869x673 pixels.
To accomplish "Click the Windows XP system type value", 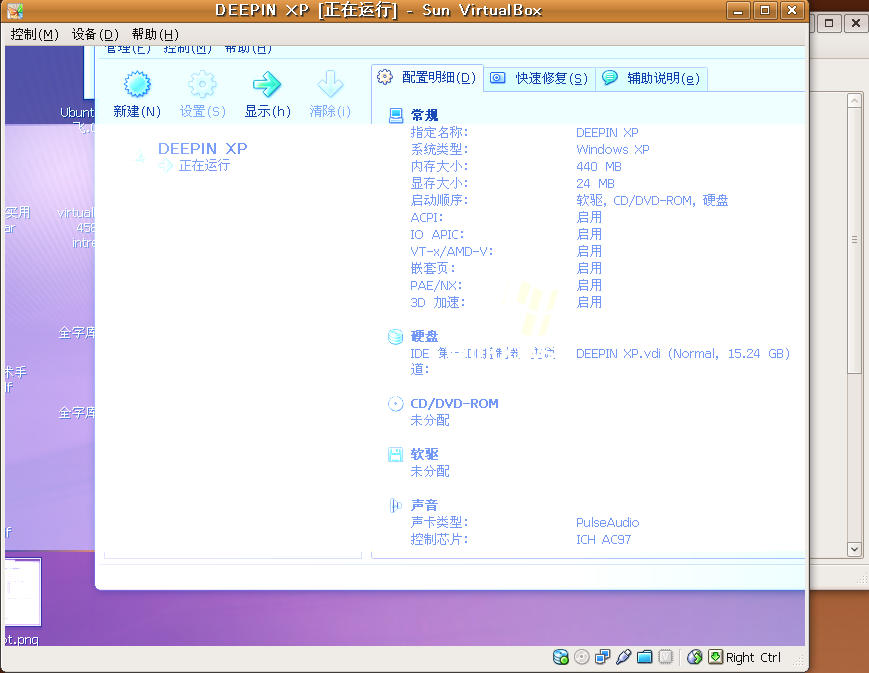I will (x=612, y=150).
